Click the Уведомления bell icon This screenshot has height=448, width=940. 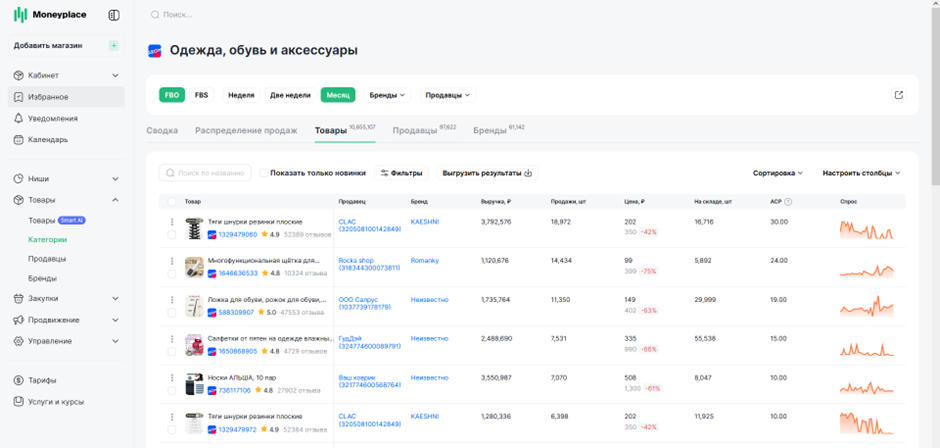19,119
